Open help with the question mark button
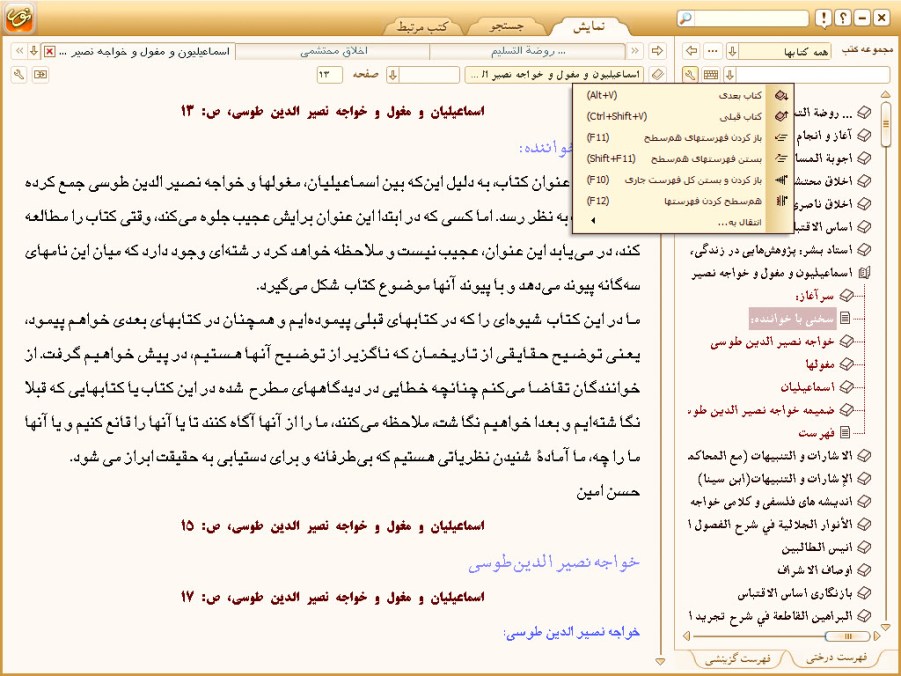Image resolution: width=901 pixels, height=676 pixels. (x=843, y=18)
